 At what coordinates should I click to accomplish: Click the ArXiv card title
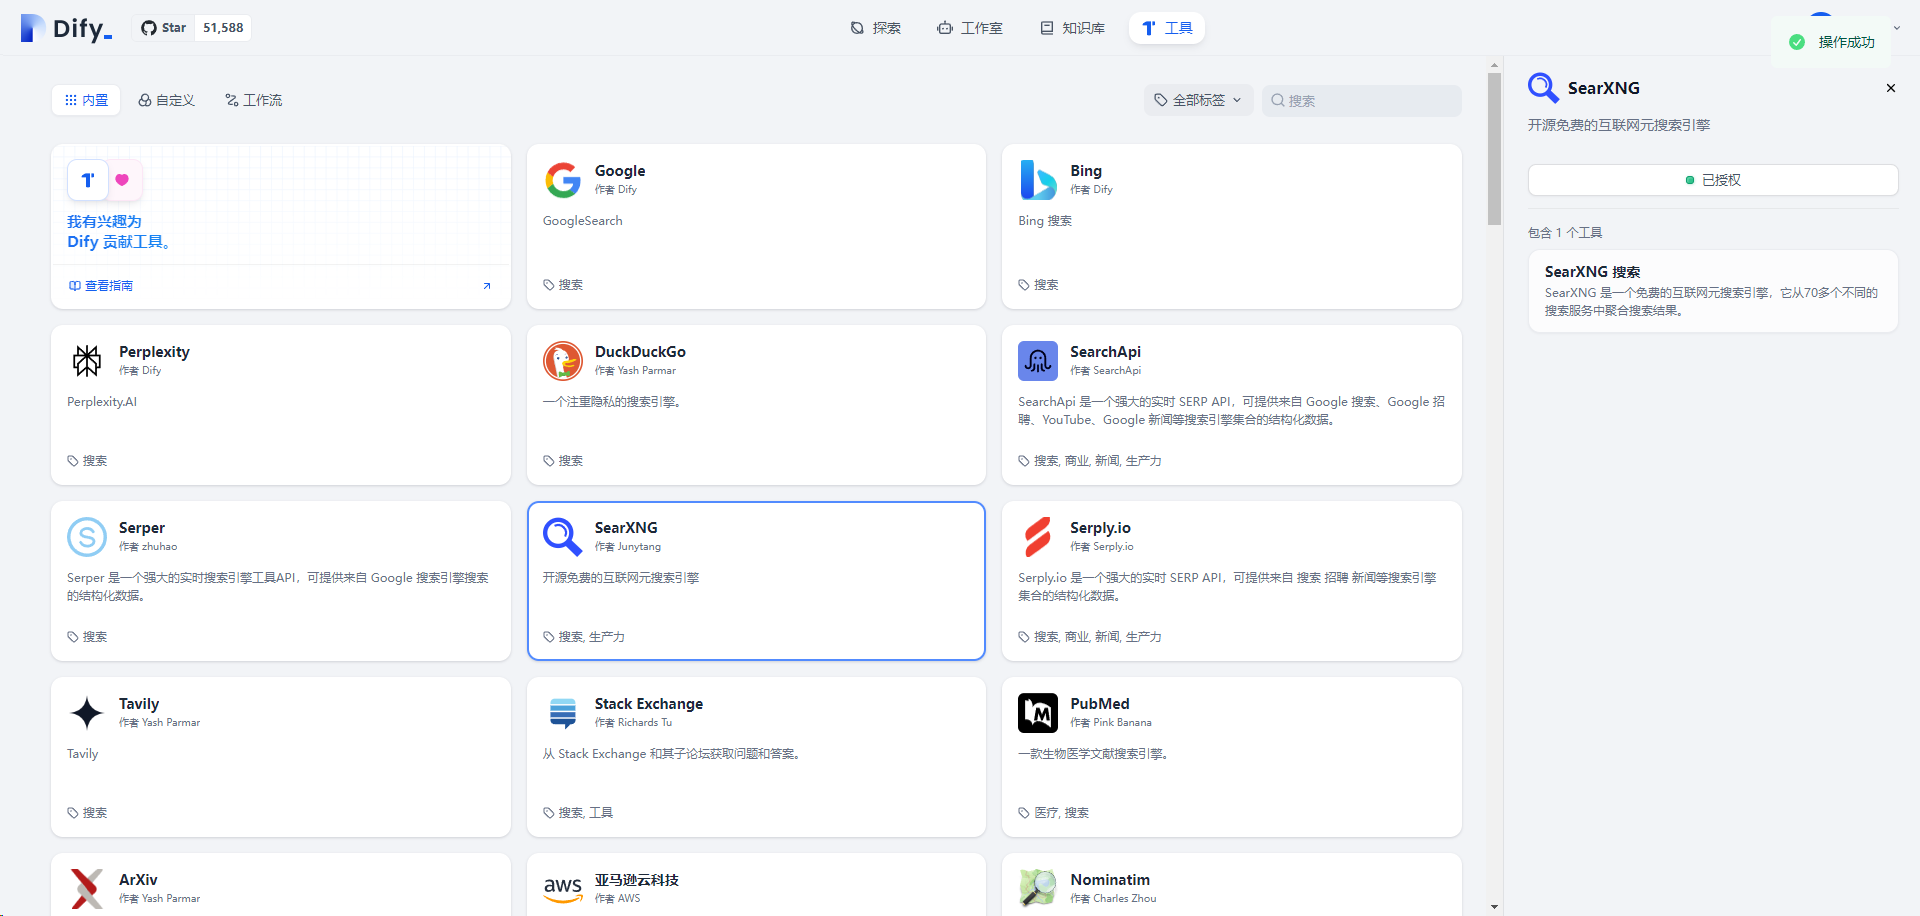(x=138, y=880)
